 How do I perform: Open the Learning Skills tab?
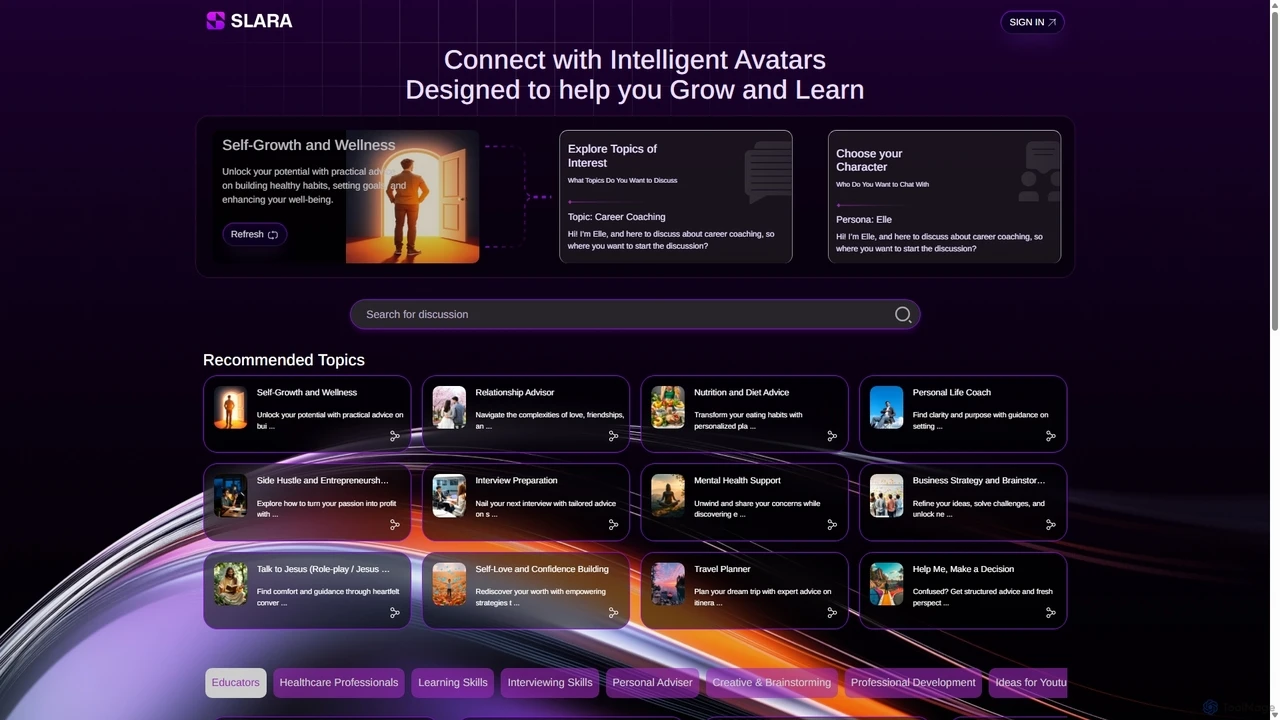(x=453, y=683)
